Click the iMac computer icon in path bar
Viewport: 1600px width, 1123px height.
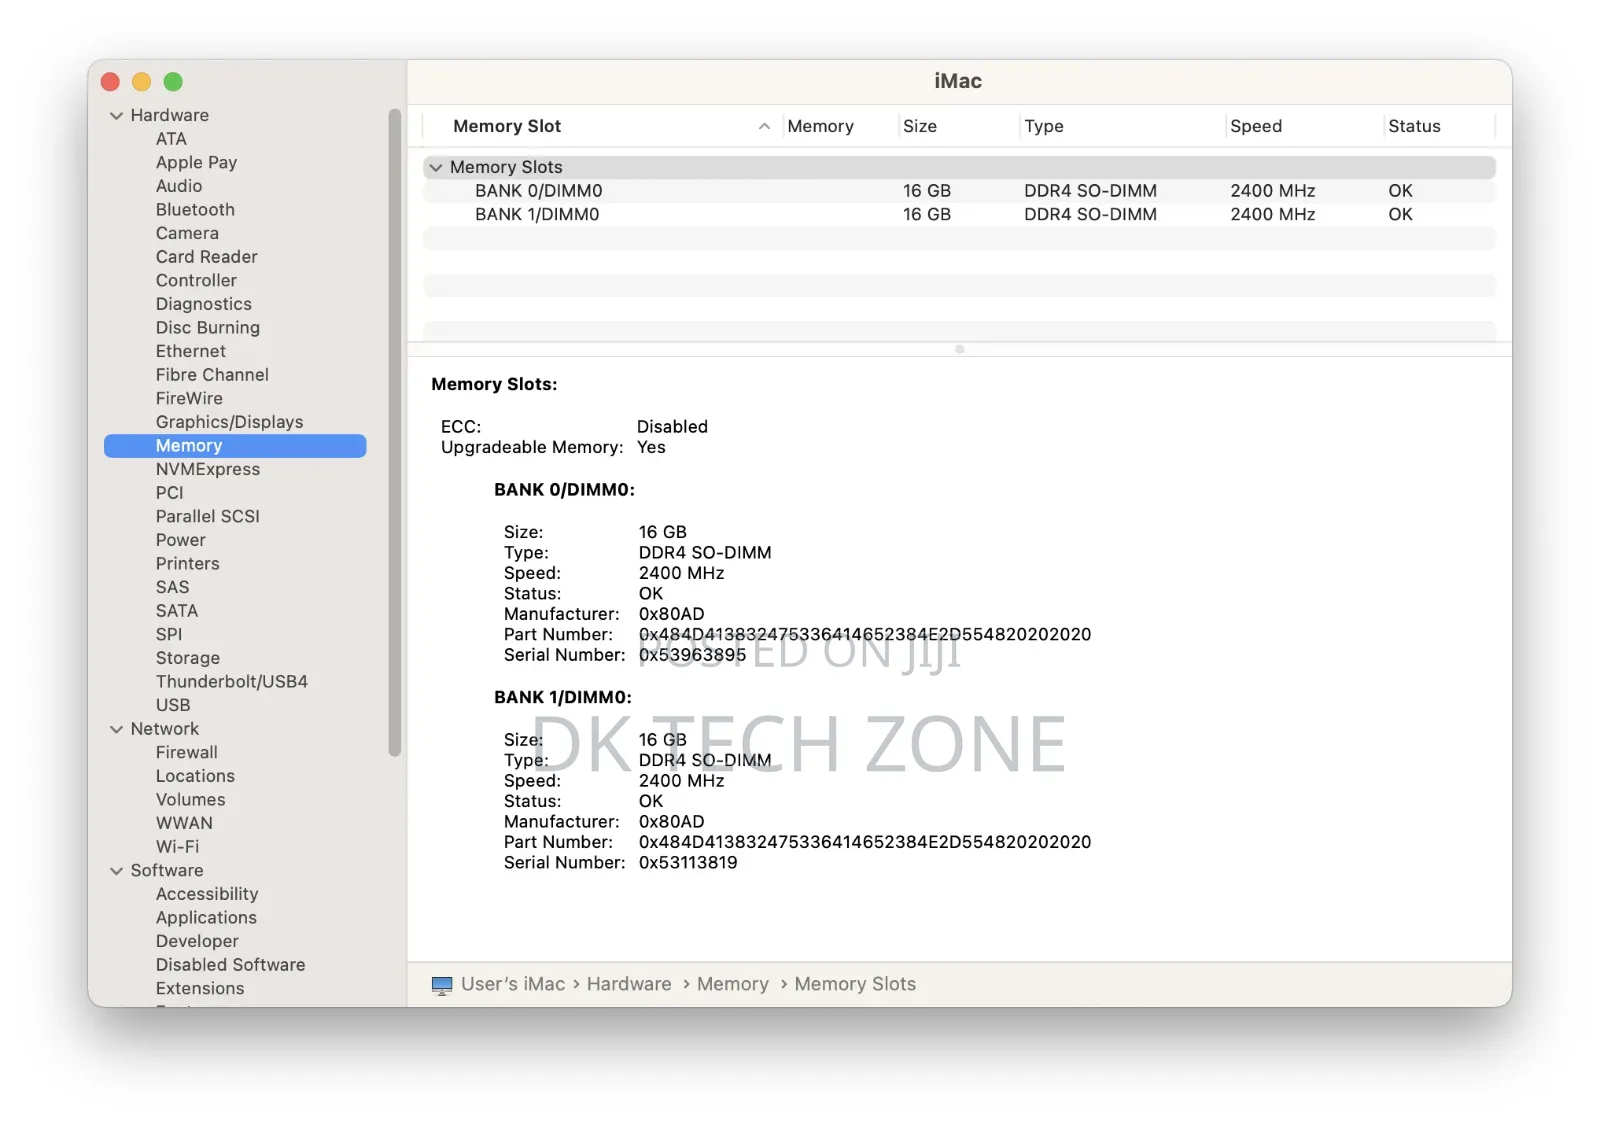(441, 985)
